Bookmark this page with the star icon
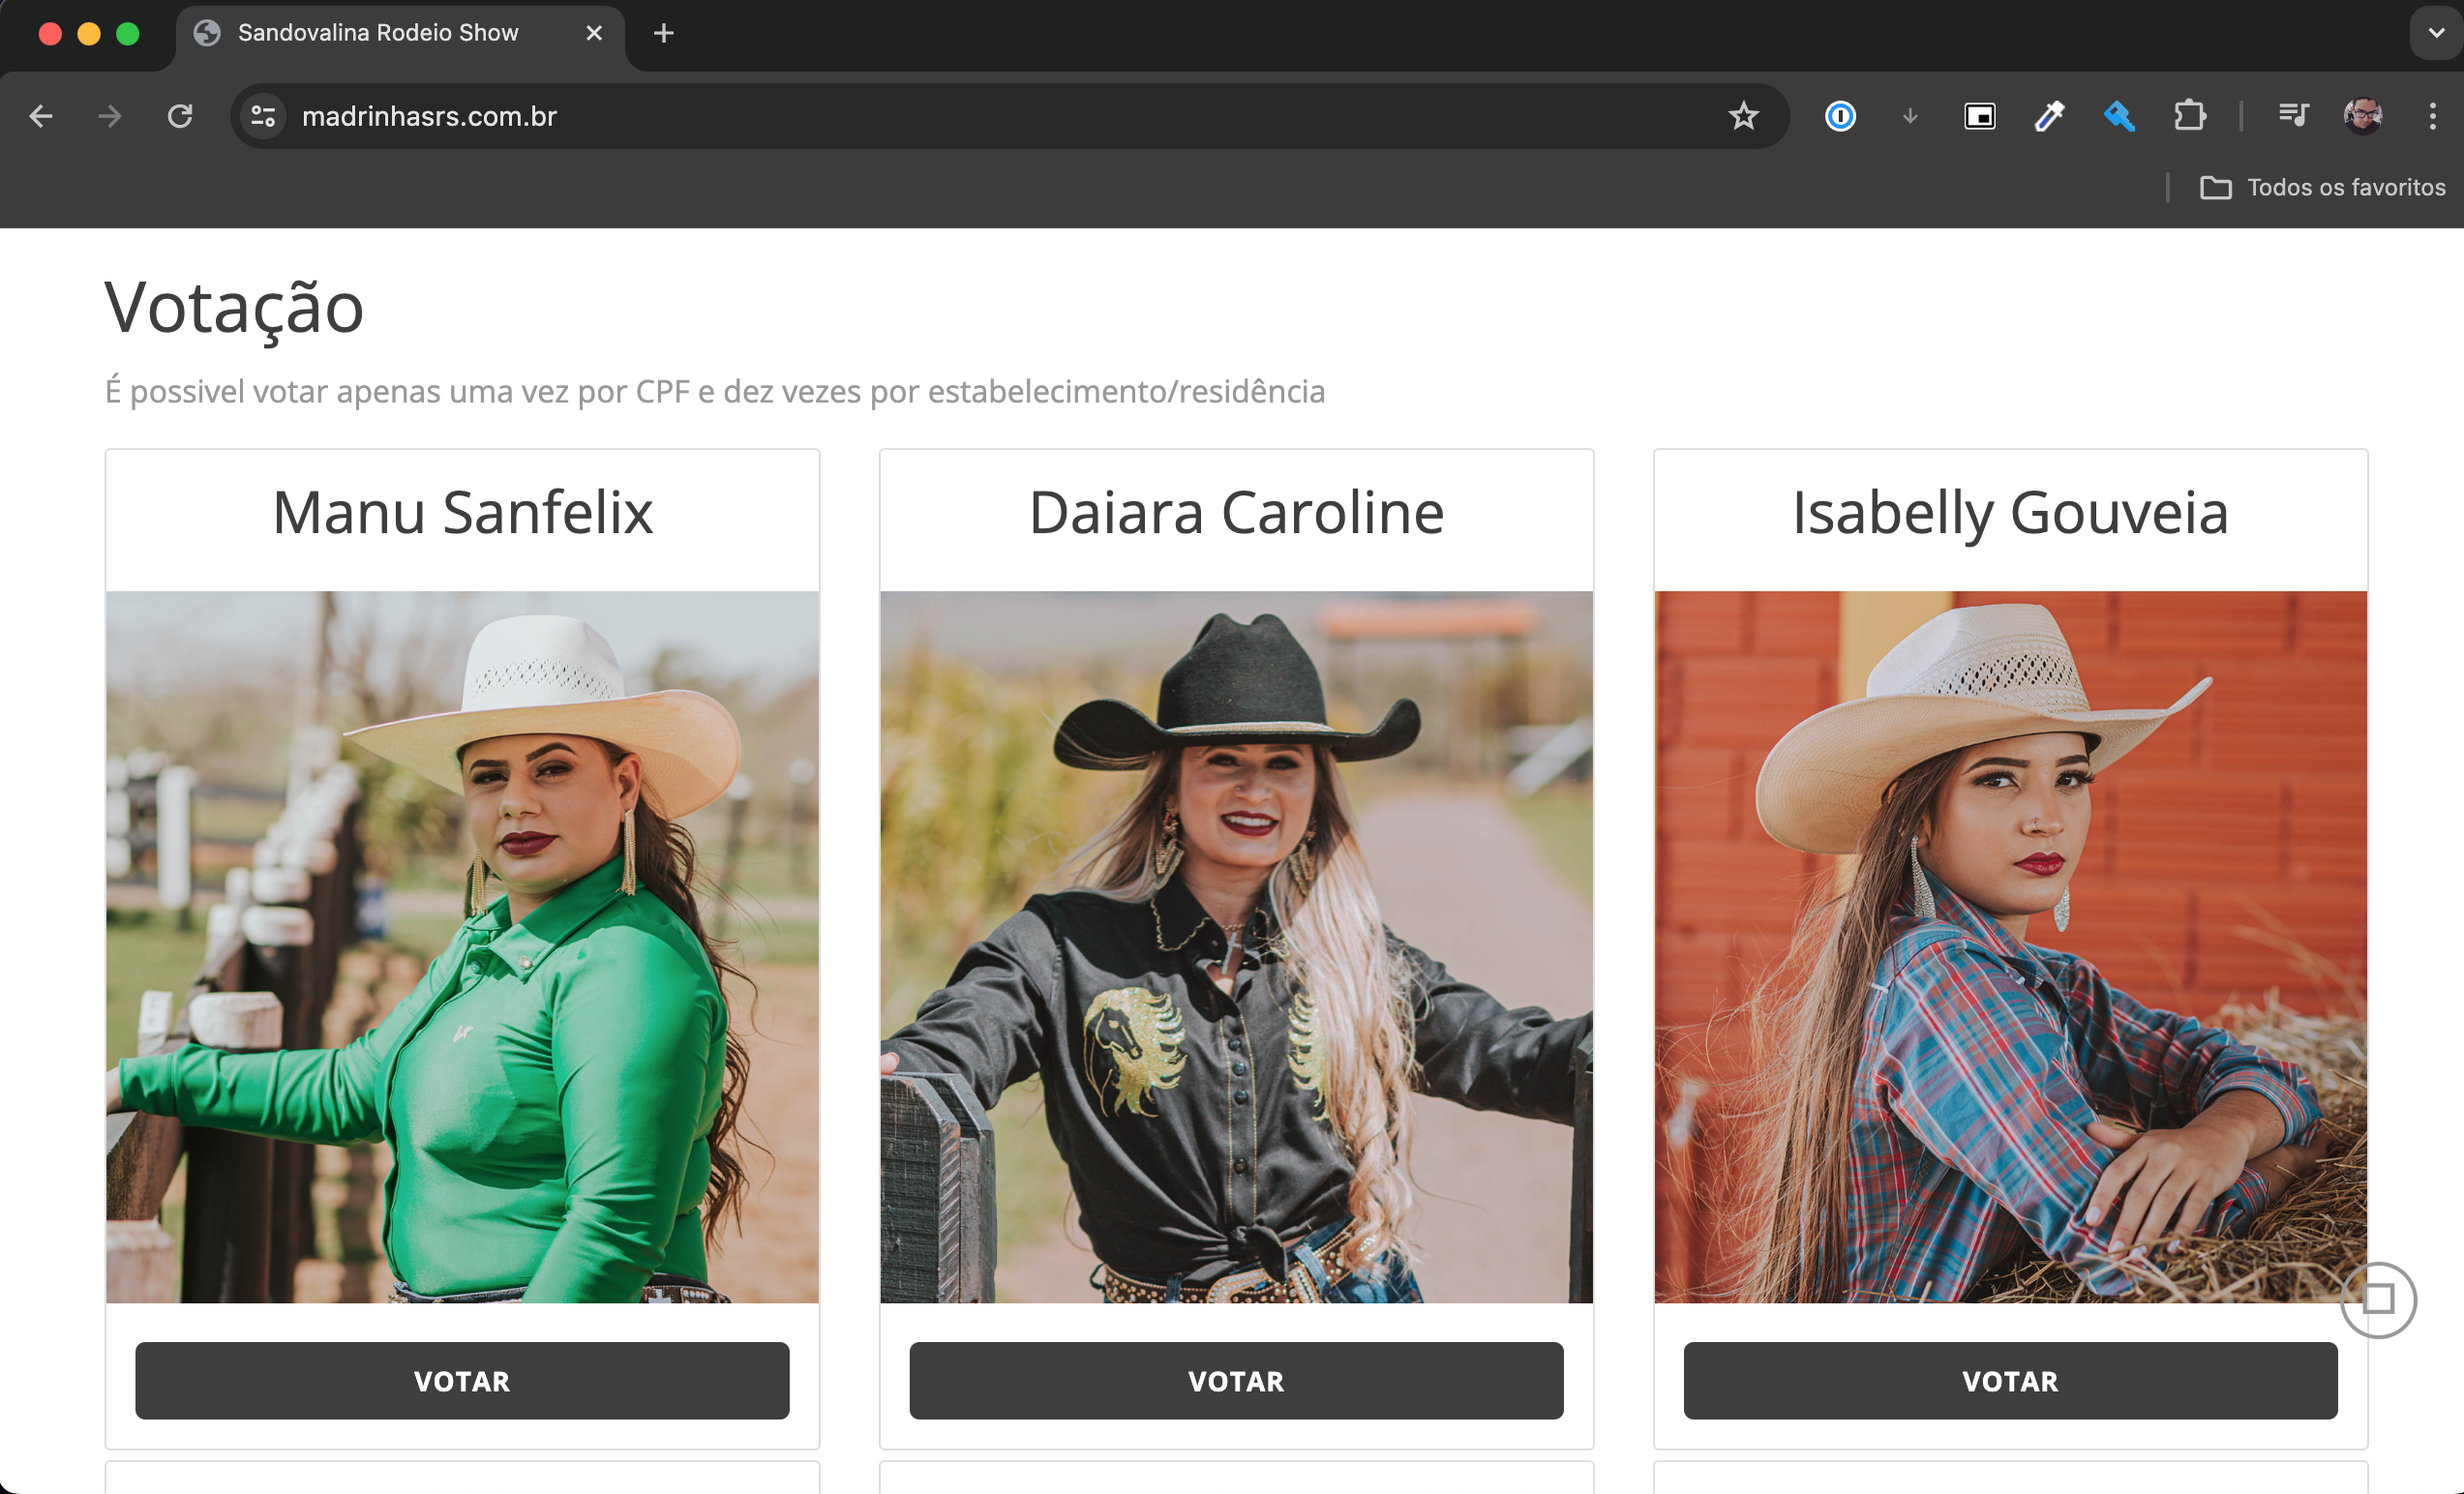The image size is (2464, 1494). click(x=1743, y=116)
